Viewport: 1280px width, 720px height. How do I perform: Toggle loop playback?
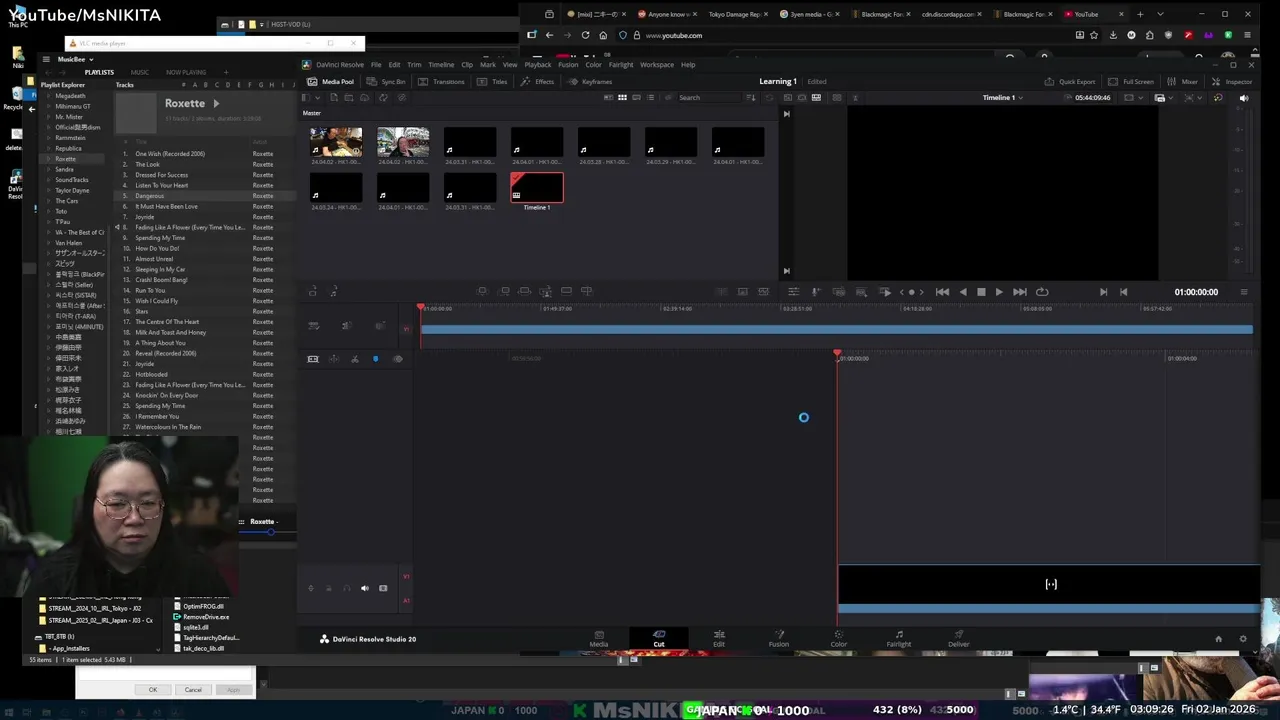pos(1042,292)
